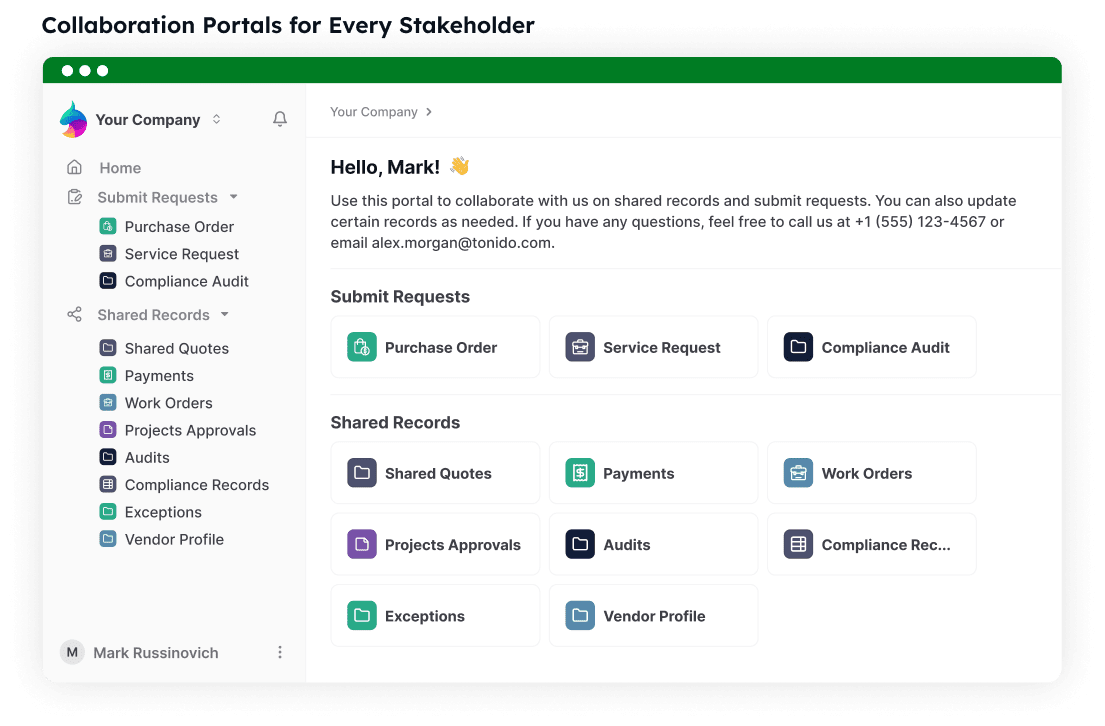Click the Work Orders briefcase card icon
1105x726 pixels.
tap(798, 473)
